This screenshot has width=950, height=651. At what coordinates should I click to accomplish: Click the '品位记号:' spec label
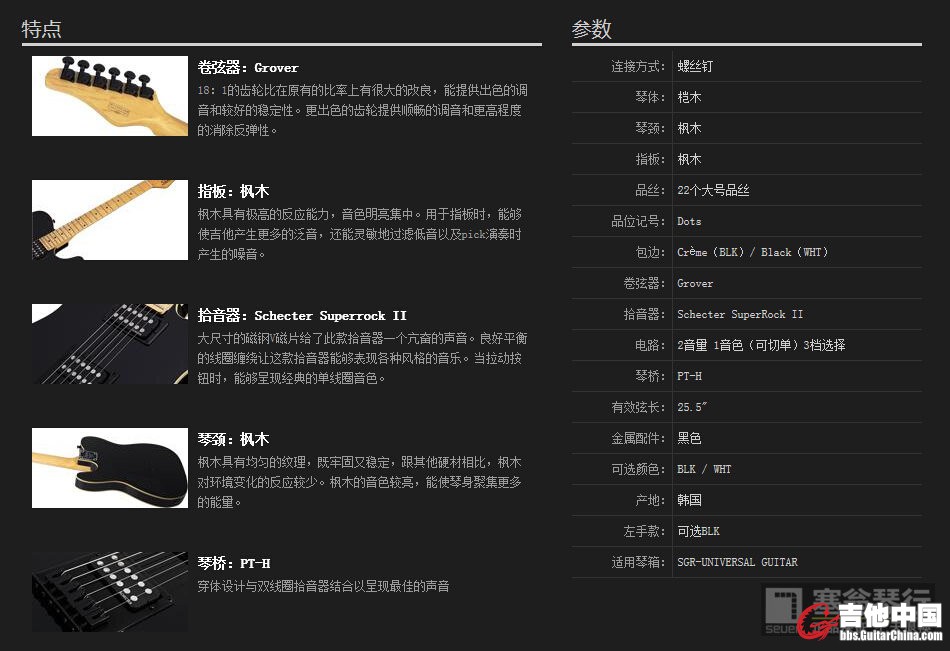click(638, 221)
